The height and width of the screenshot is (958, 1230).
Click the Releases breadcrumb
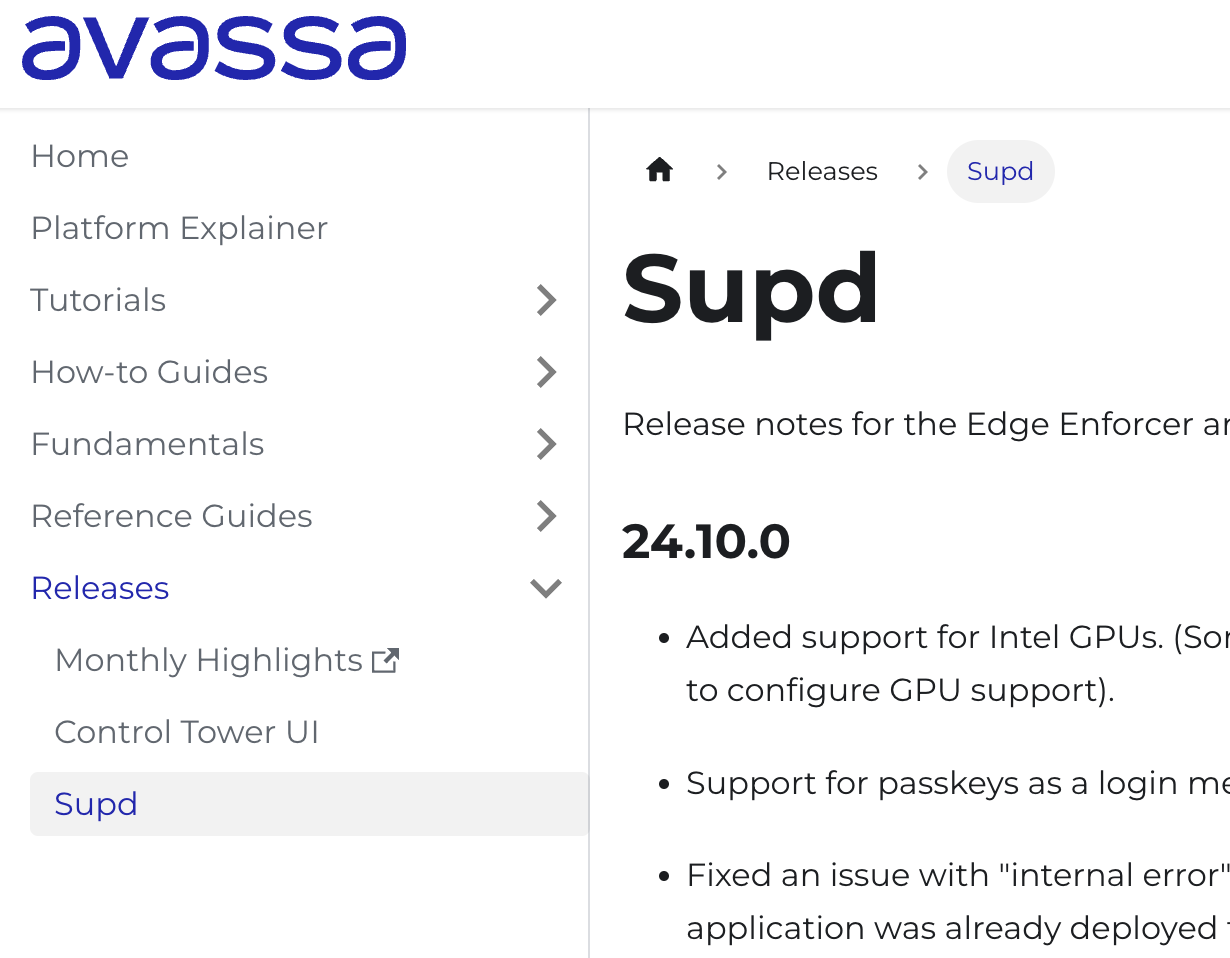[x=822, y=171]
